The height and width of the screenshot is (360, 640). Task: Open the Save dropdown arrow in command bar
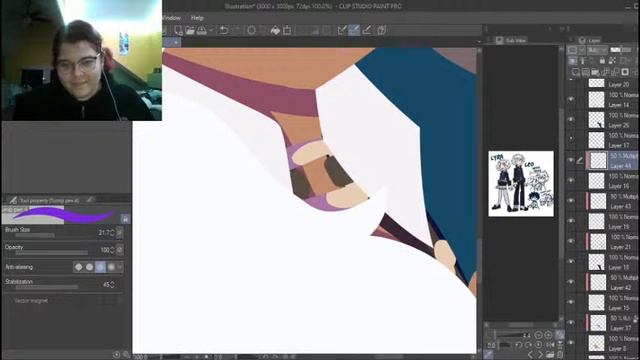tap(211, 30)
